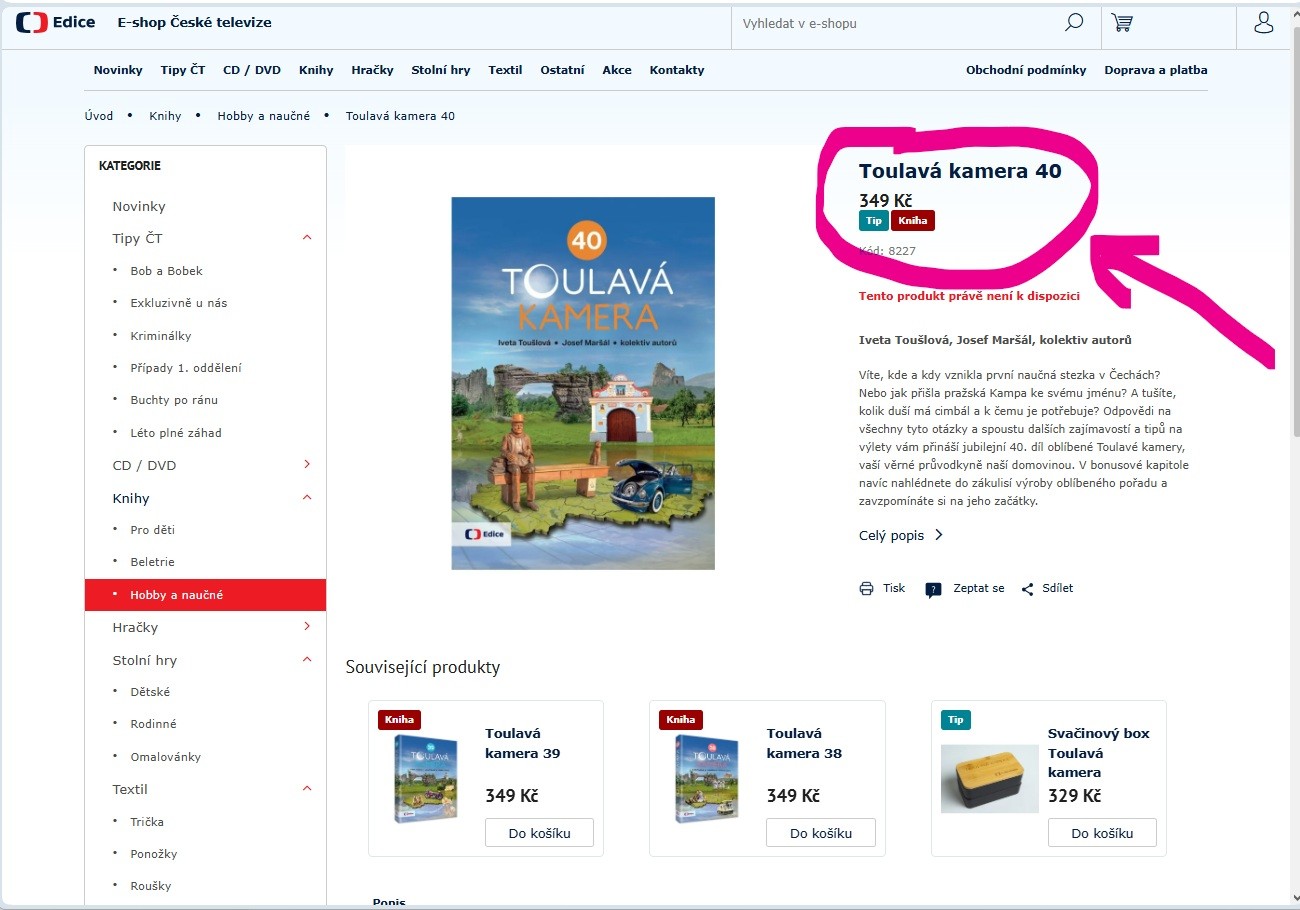Click the search magnifier icon

[1074, 22]
